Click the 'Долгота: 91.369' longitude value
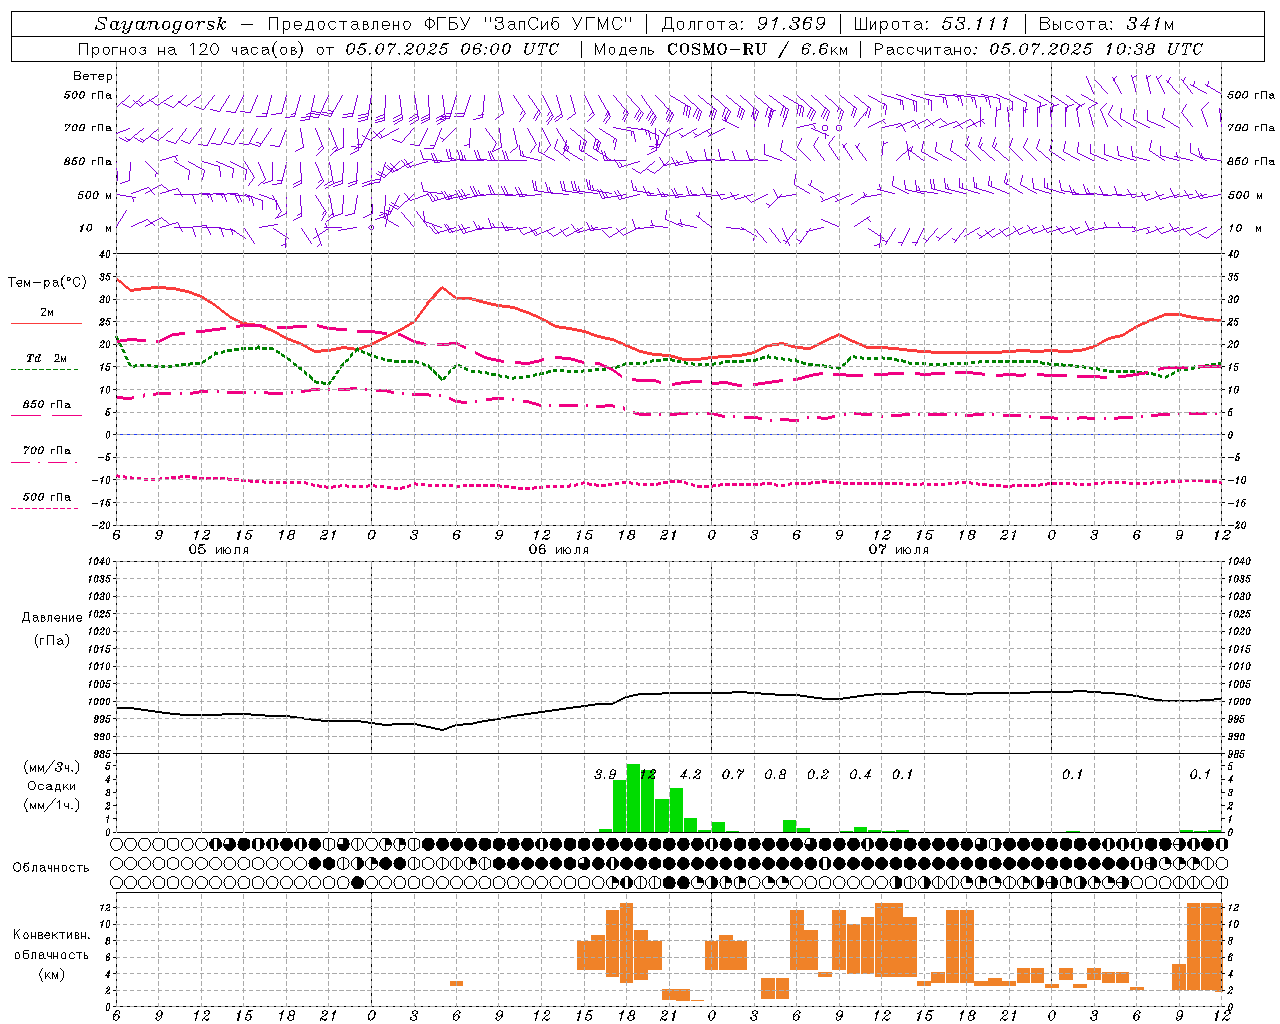 click(x=744, y=24)
